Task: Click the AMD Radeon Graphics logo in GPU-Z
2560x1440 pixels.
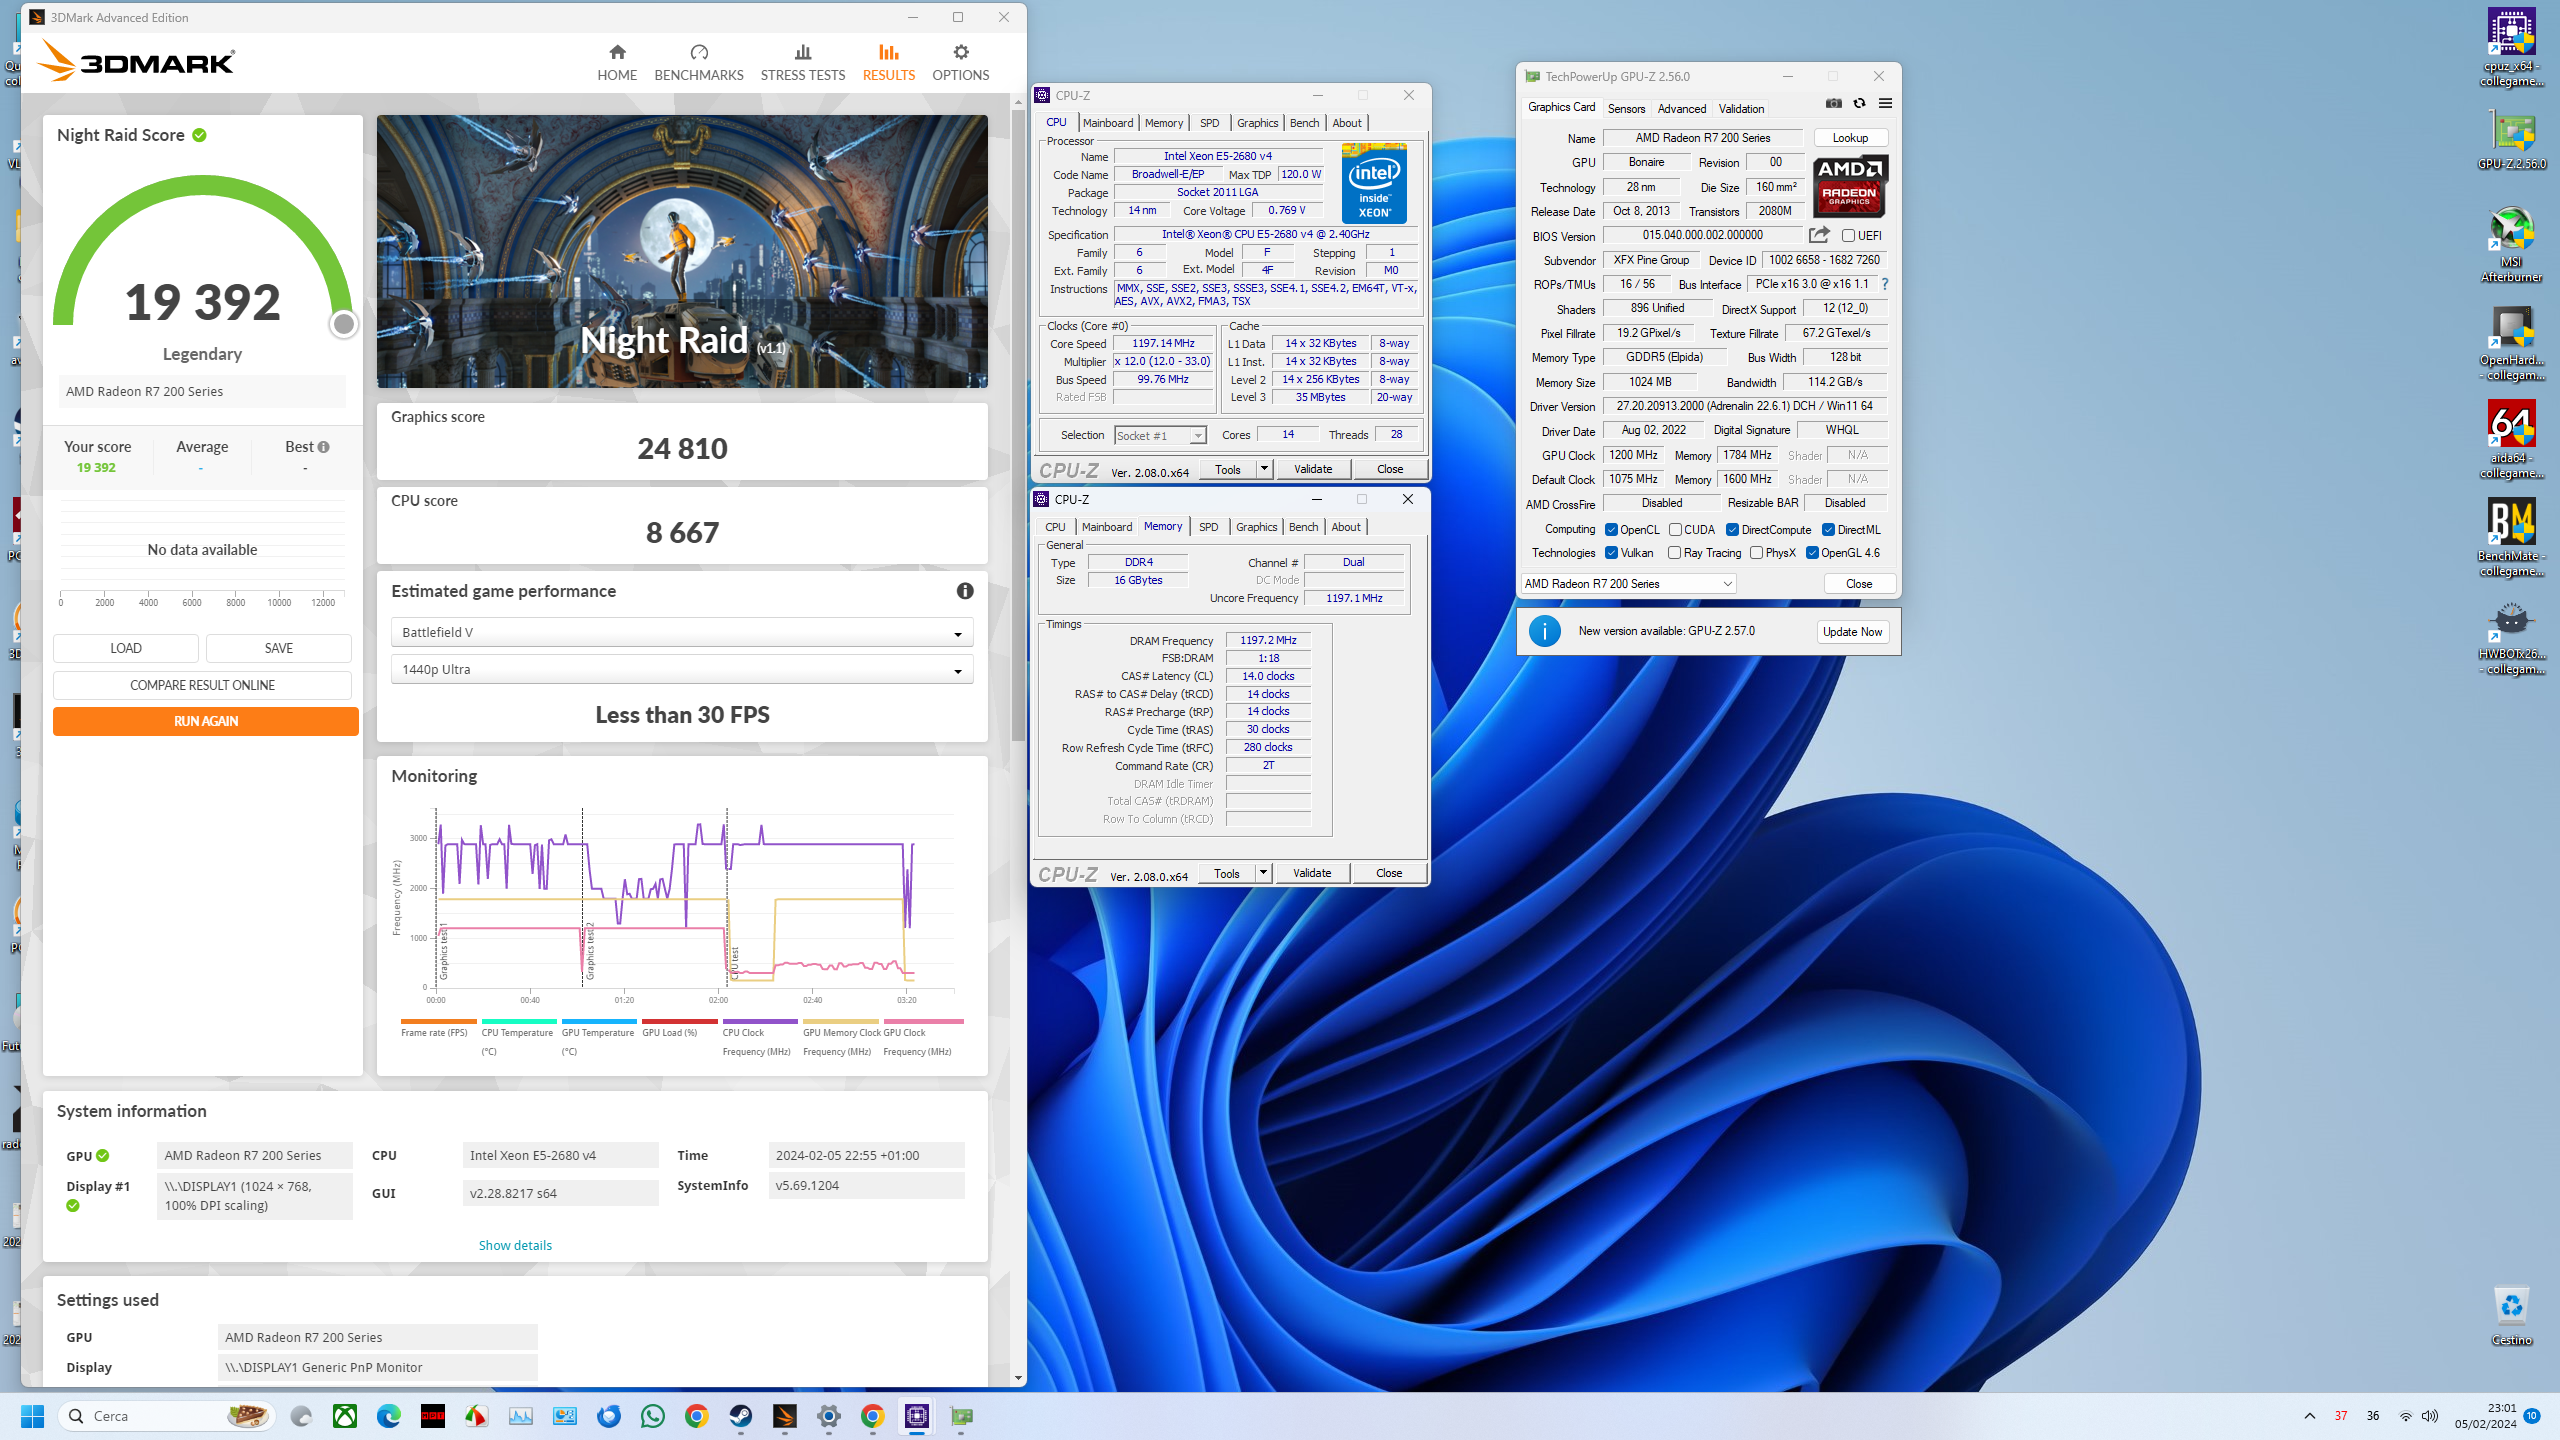Action: tap(1850, 187)
